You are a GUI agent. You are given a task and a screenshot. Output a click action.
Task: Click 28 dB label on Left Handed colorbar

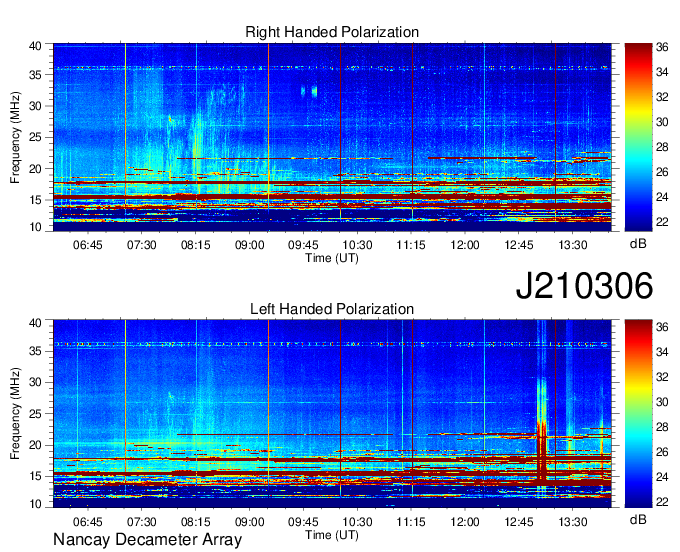click(662, 427)
